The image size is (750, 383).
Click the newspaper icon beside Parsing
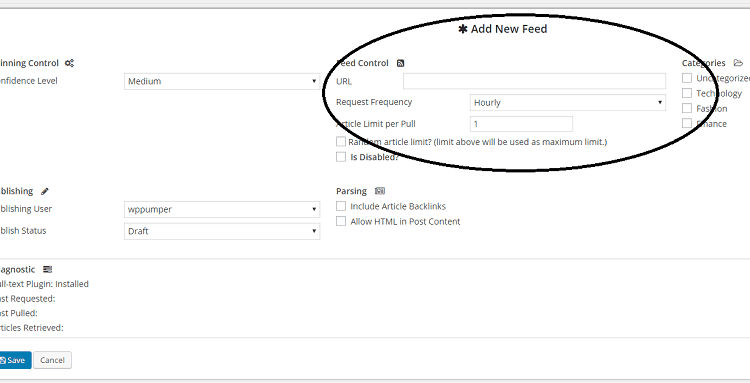380,191
